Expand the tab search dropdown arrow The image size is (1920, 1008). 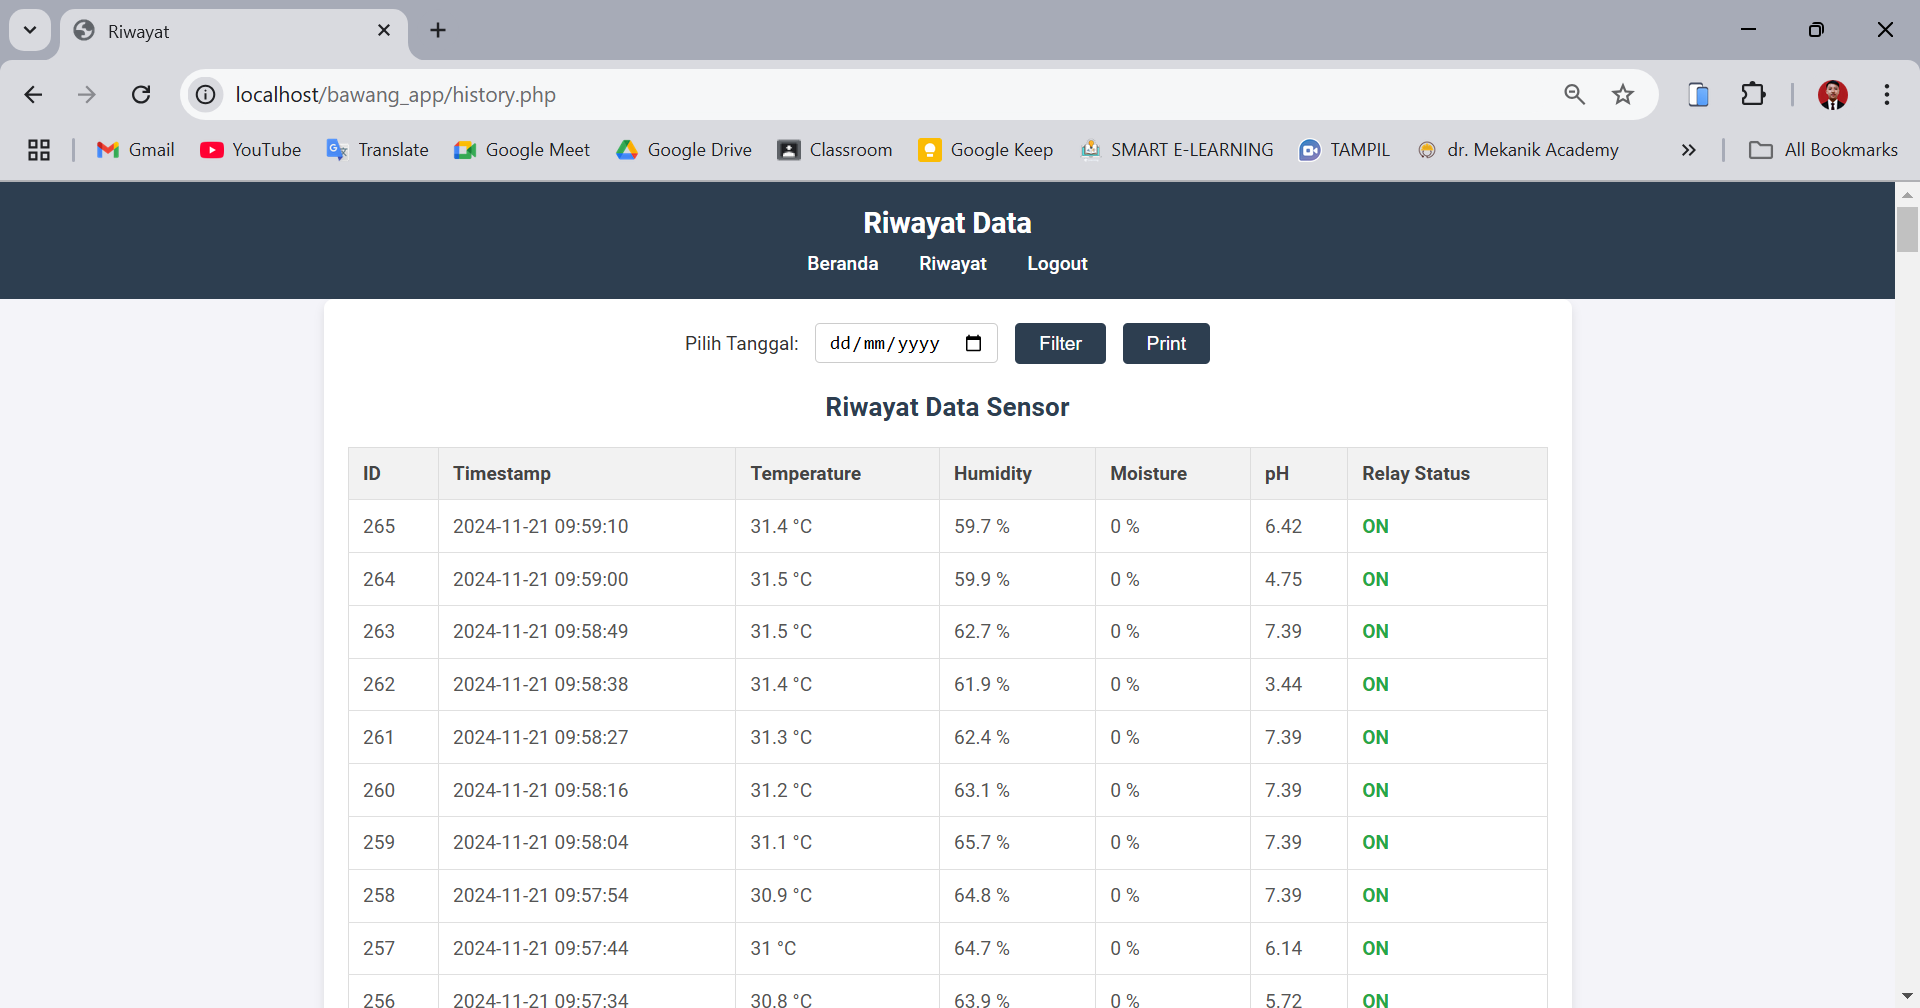click(30, 30)
